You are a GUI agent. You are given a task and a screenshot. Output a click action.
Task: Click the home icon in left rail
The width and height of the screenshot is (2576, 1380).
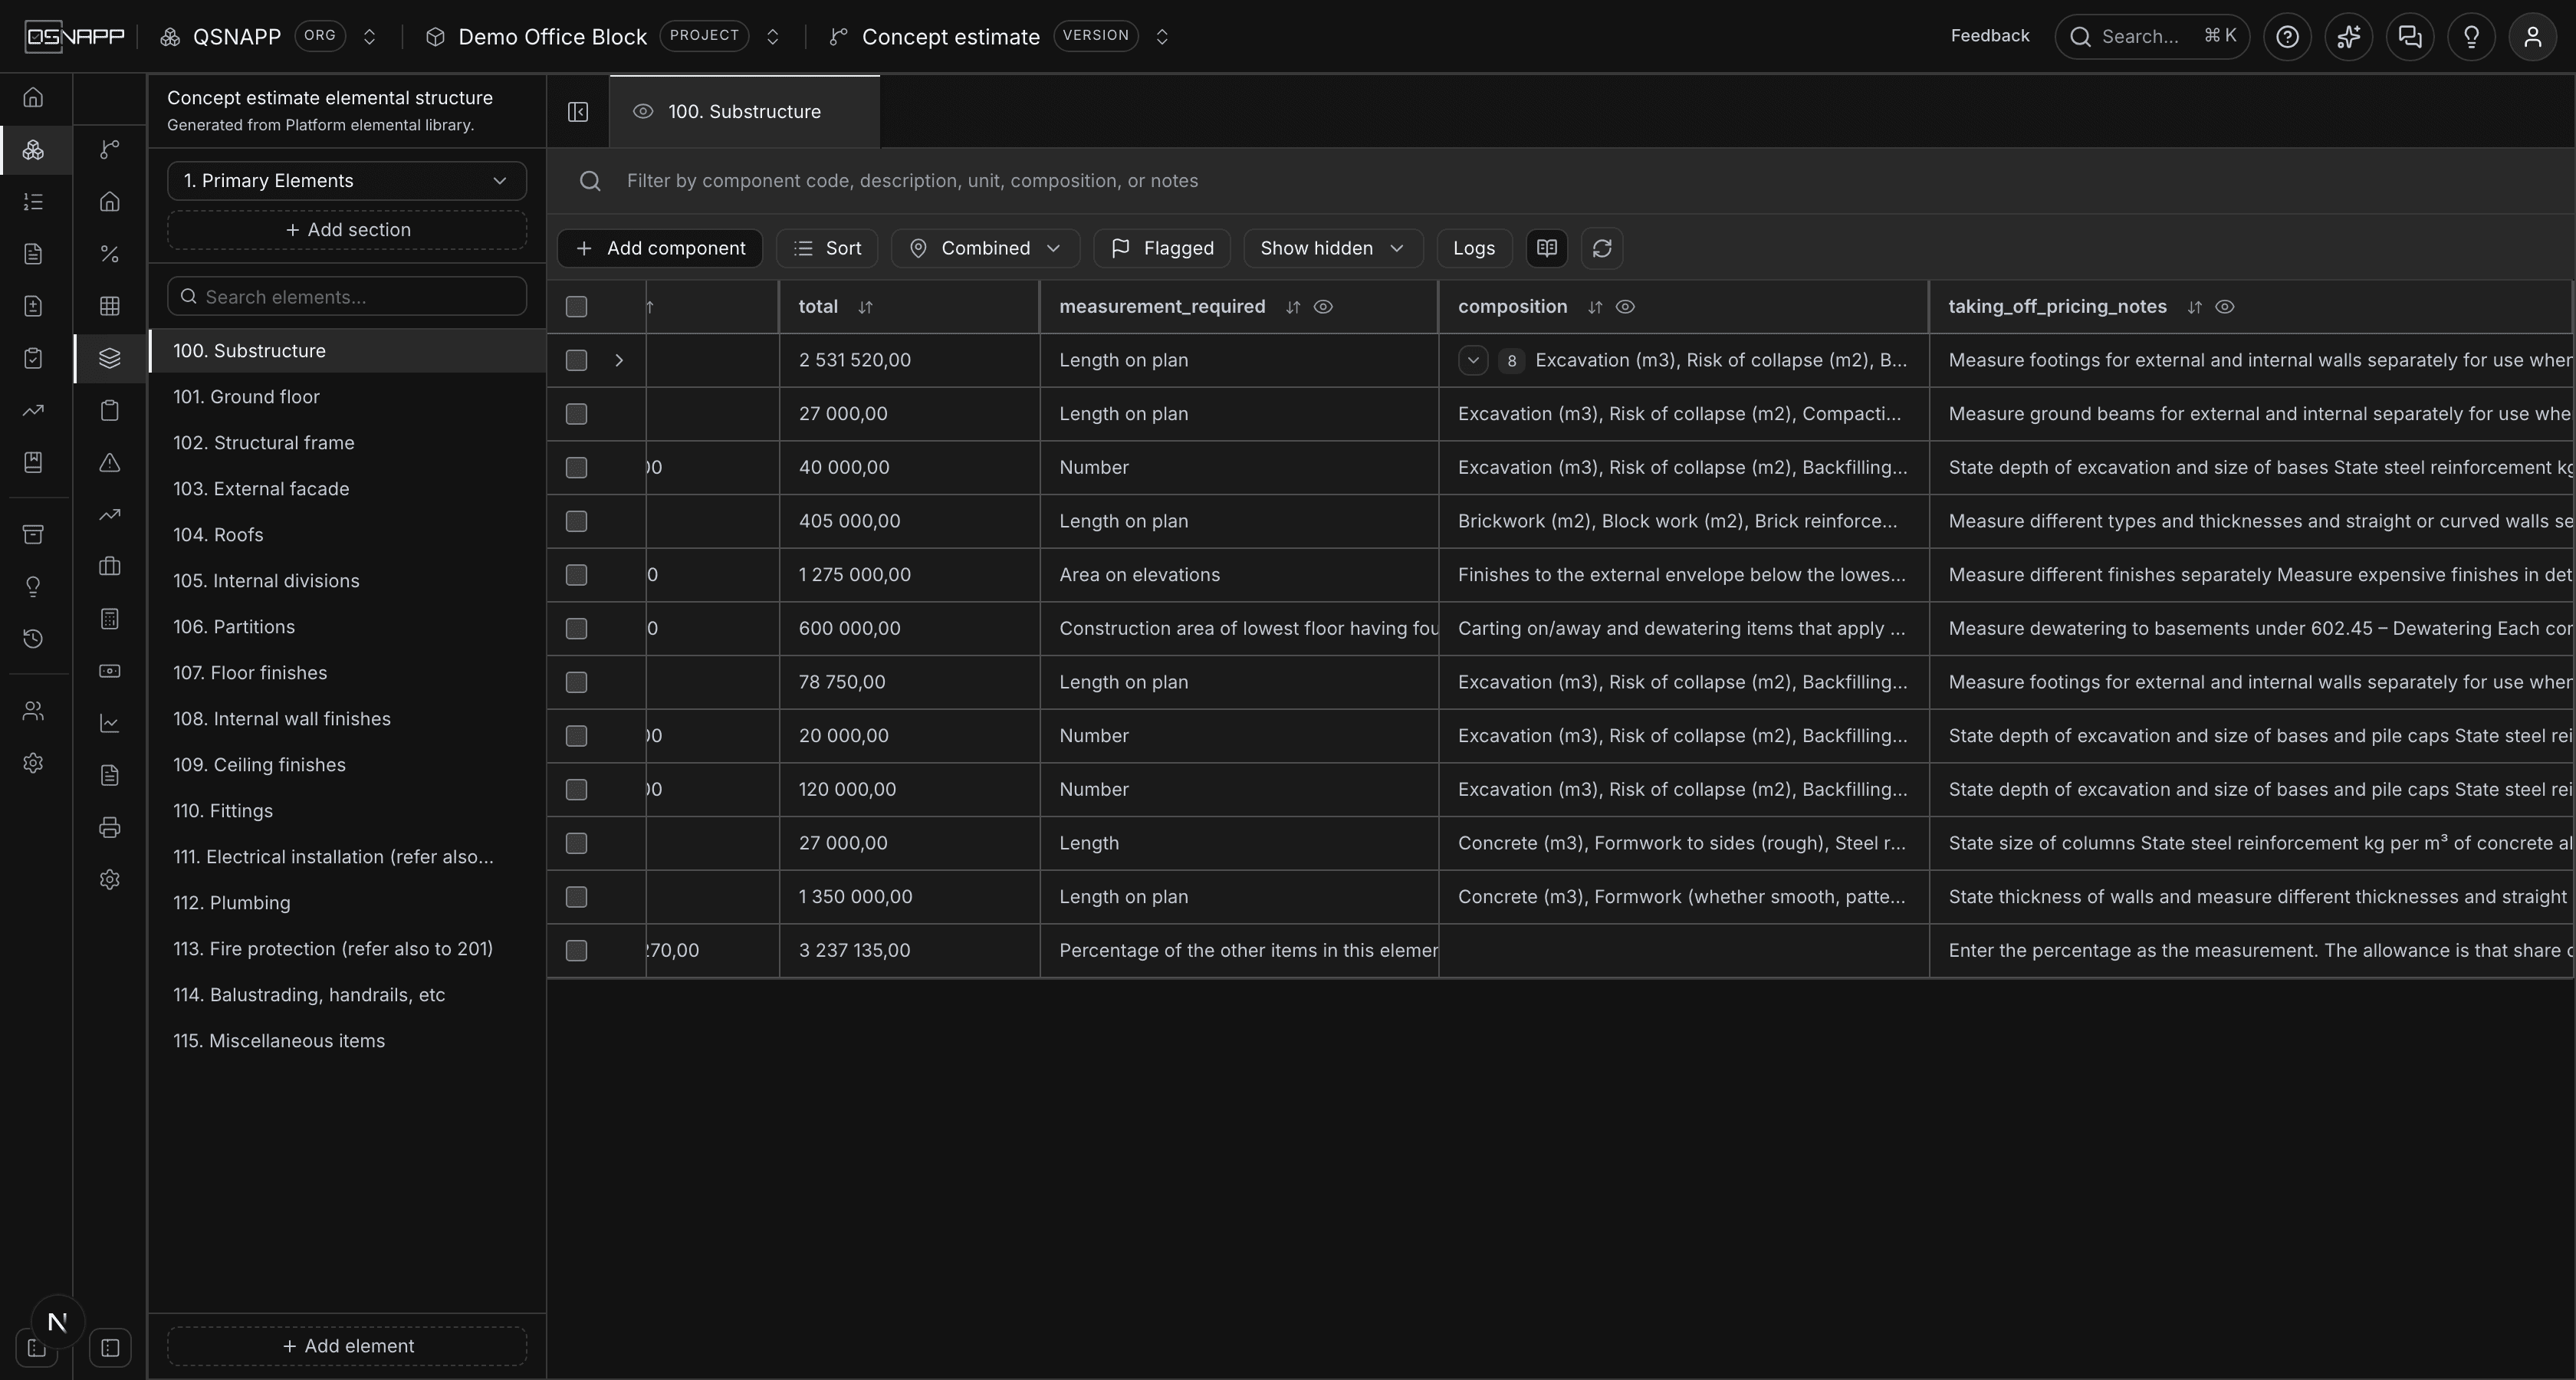33,98
